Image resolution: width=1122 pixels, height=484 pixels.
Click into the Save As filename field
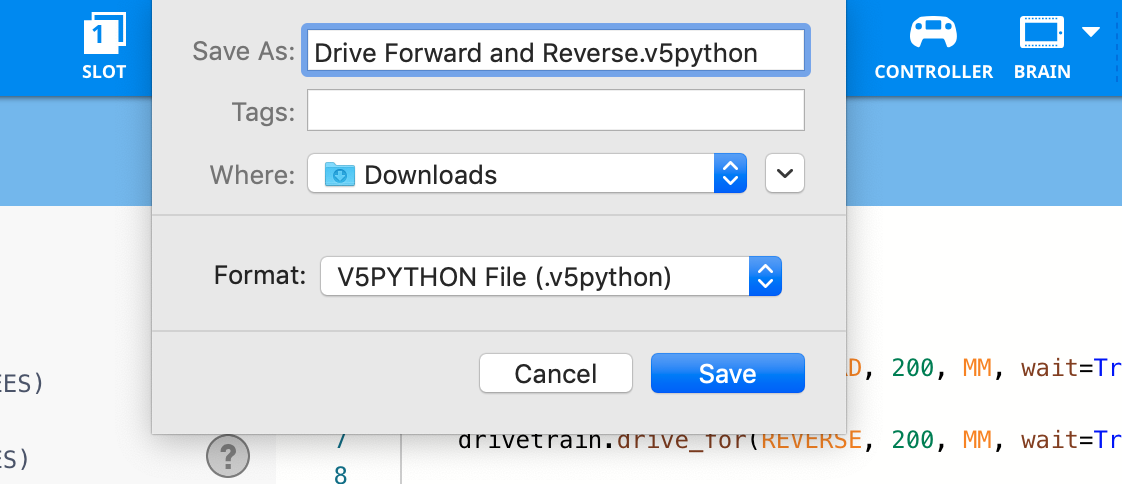[555, 52]
